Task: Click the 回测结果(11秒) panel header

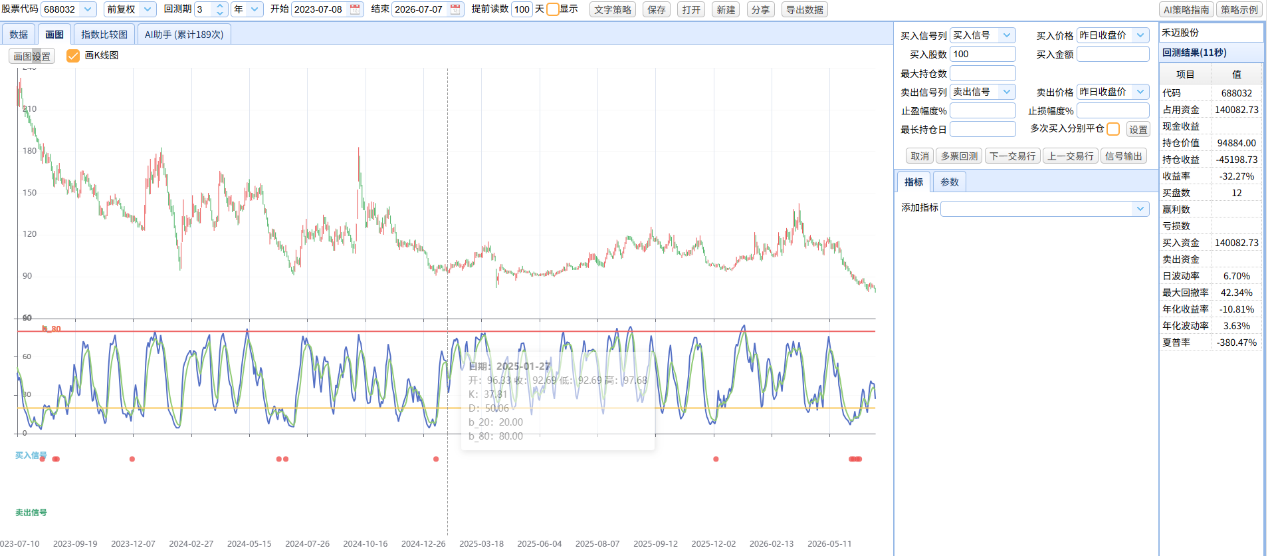Action: tap(1211, 52)
